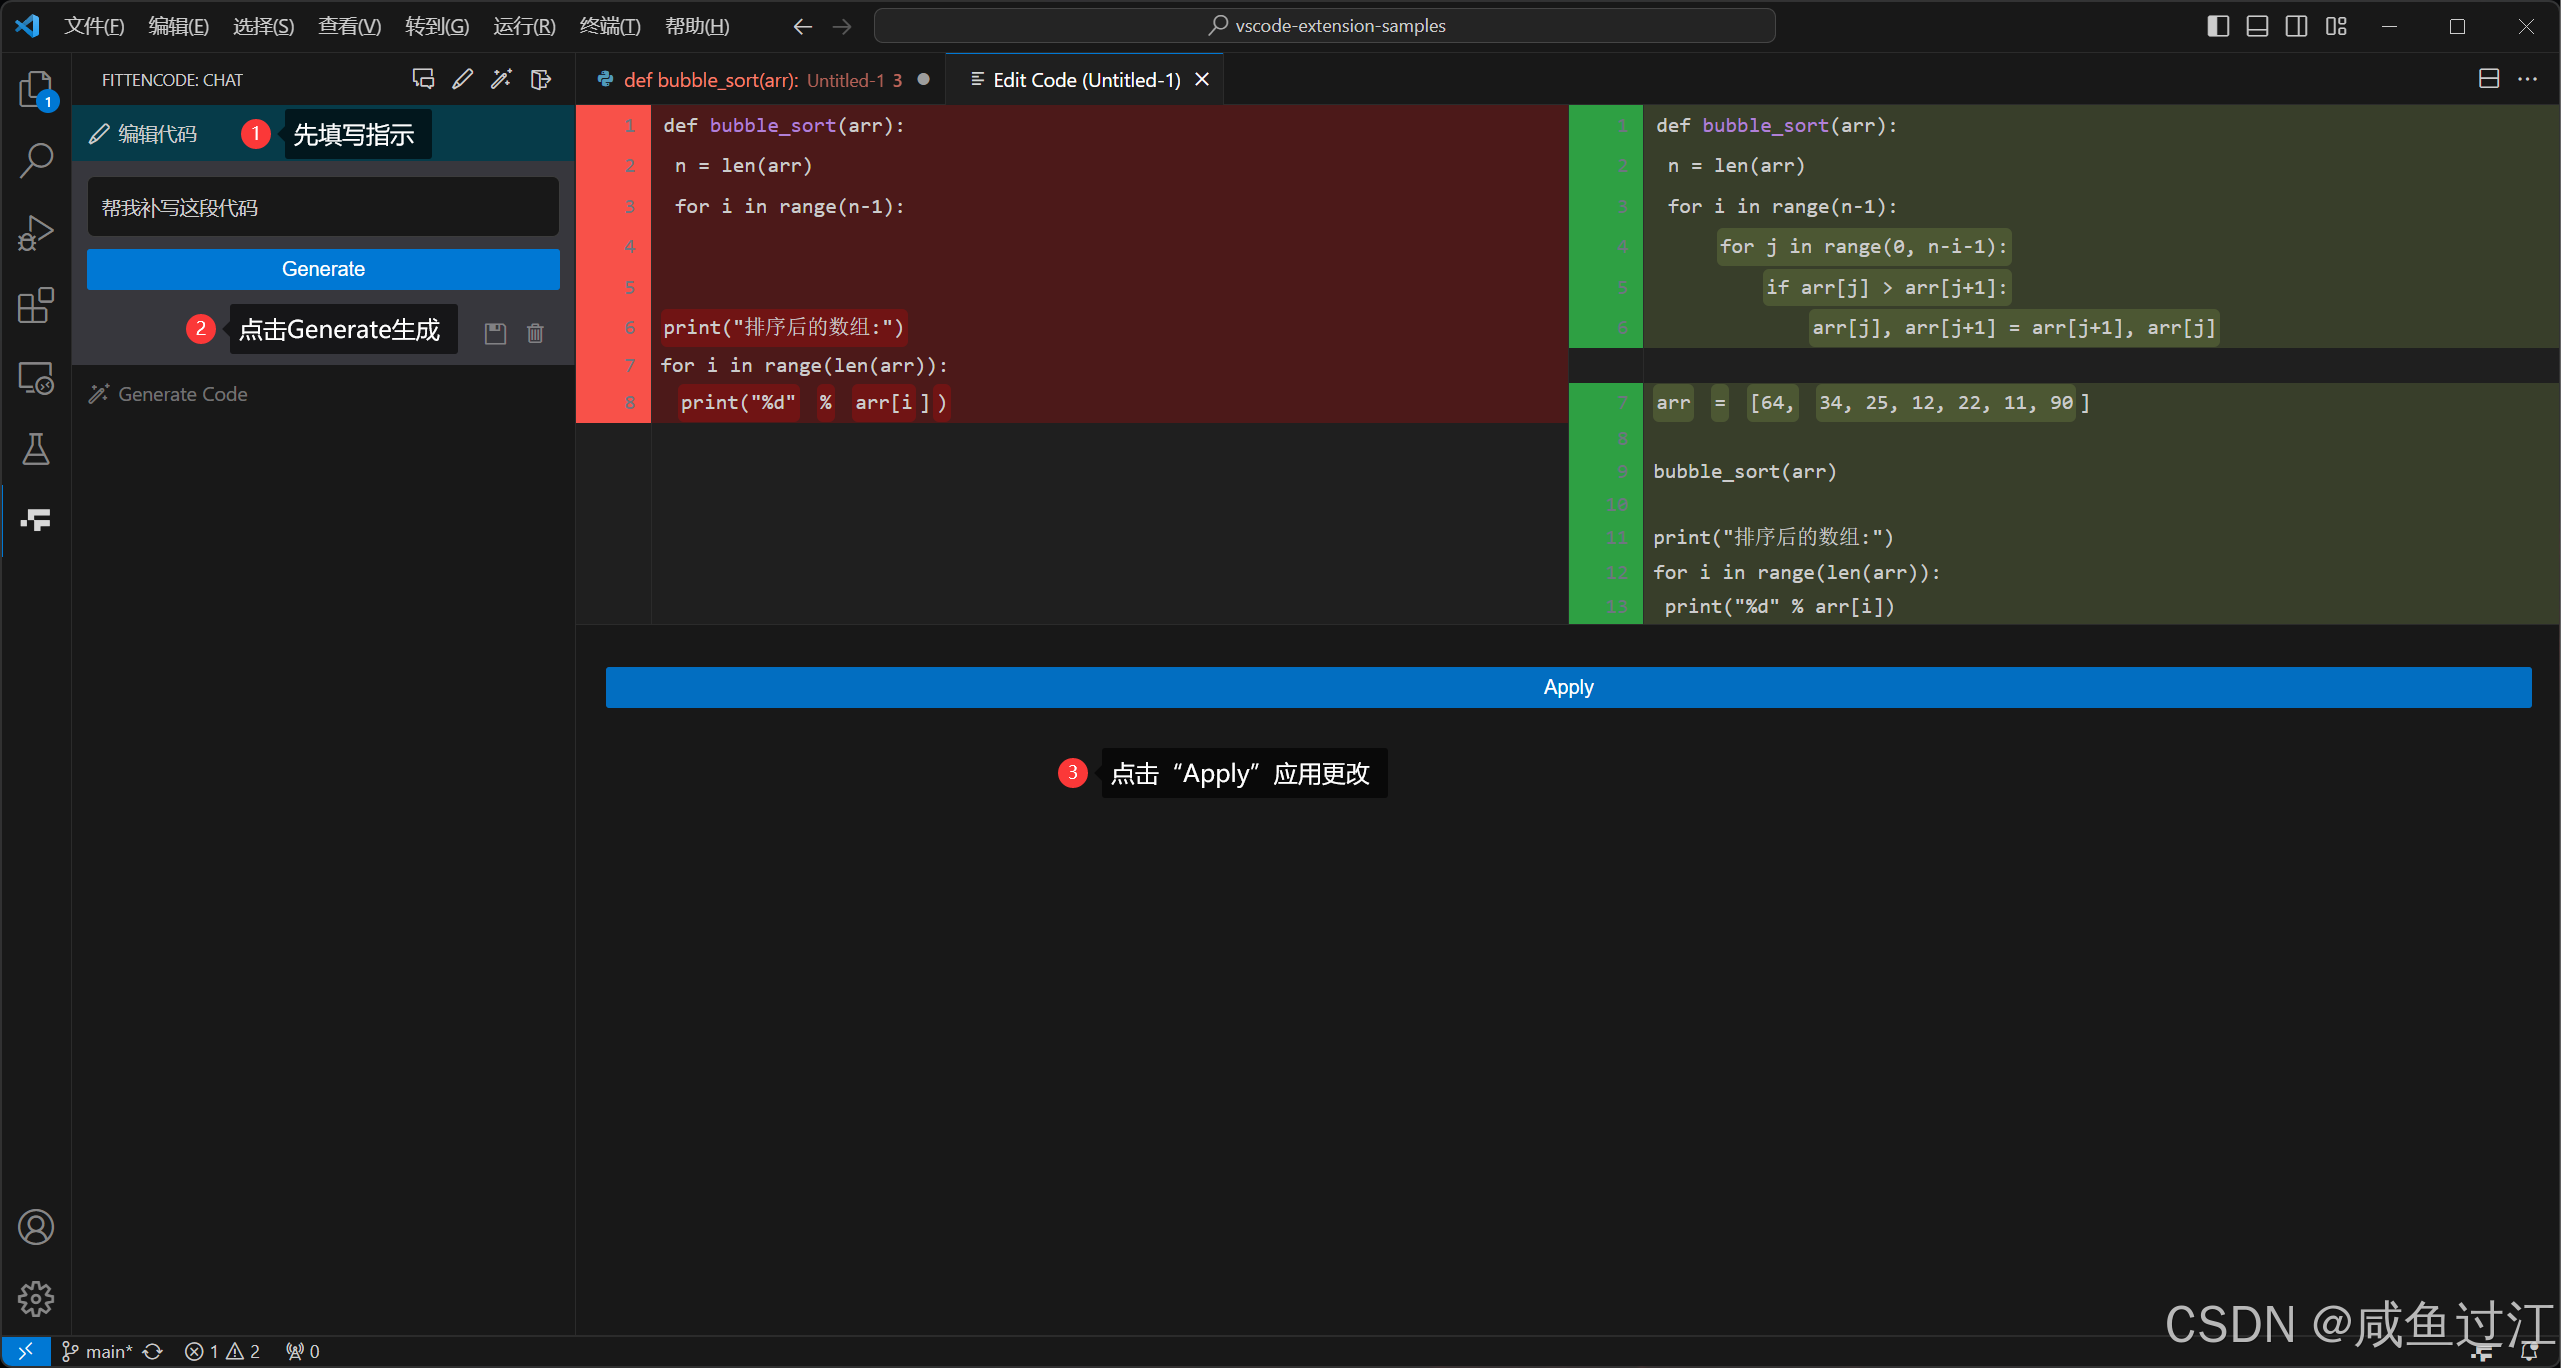Toggle the secondary side bar layout

point(2296,26)
